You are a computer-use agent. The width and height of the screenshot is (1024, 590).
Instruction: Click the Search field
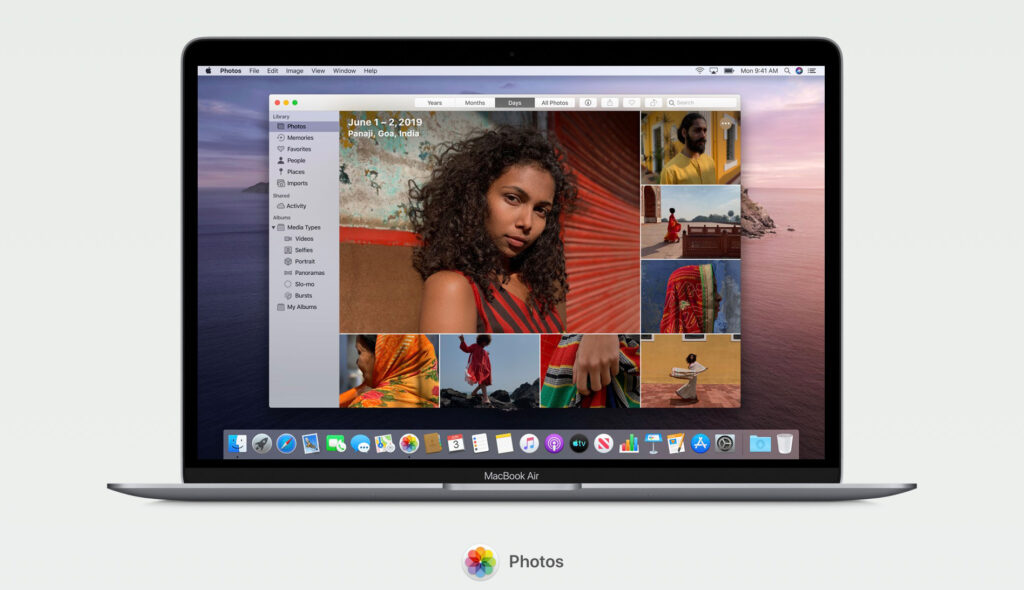click(x=704, y=103)
